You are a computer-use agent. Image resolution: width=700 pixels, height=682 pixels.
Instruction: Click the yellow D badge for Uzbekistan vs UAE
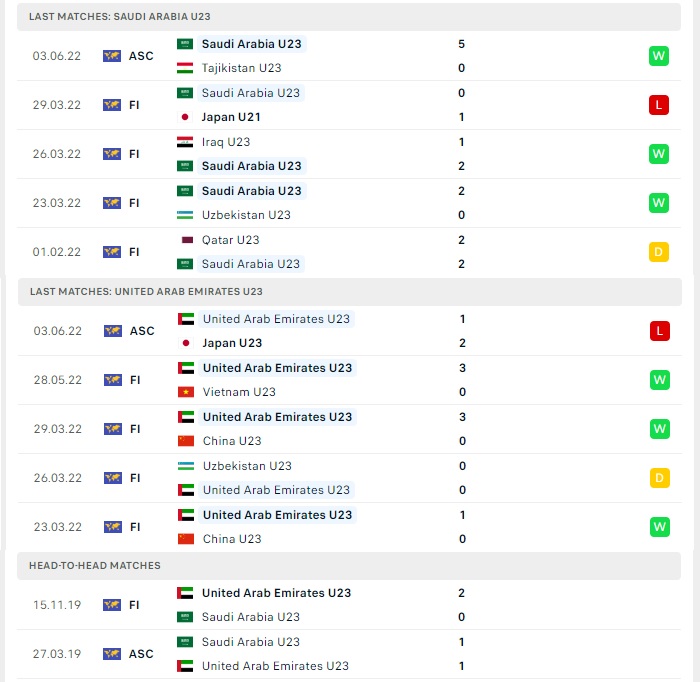(659, 478)
